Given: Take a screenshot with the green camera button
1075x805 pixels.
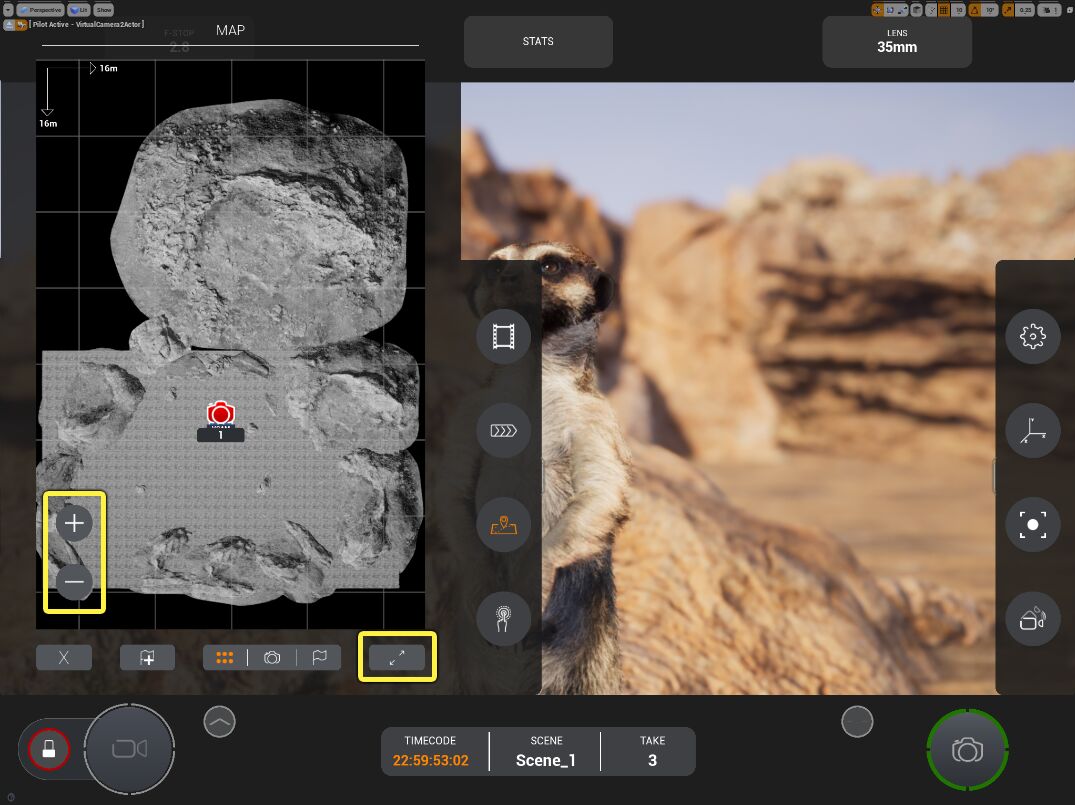Looking at the screenshot, I should point(967,750).
